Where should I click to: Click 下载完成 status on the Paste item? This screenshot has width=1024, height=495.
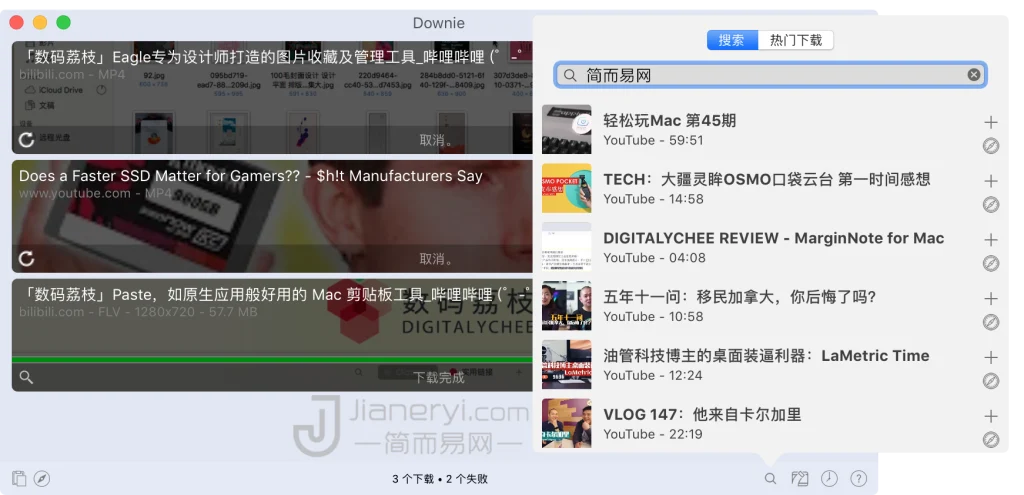pyautogui.click(x=439, y=377)
